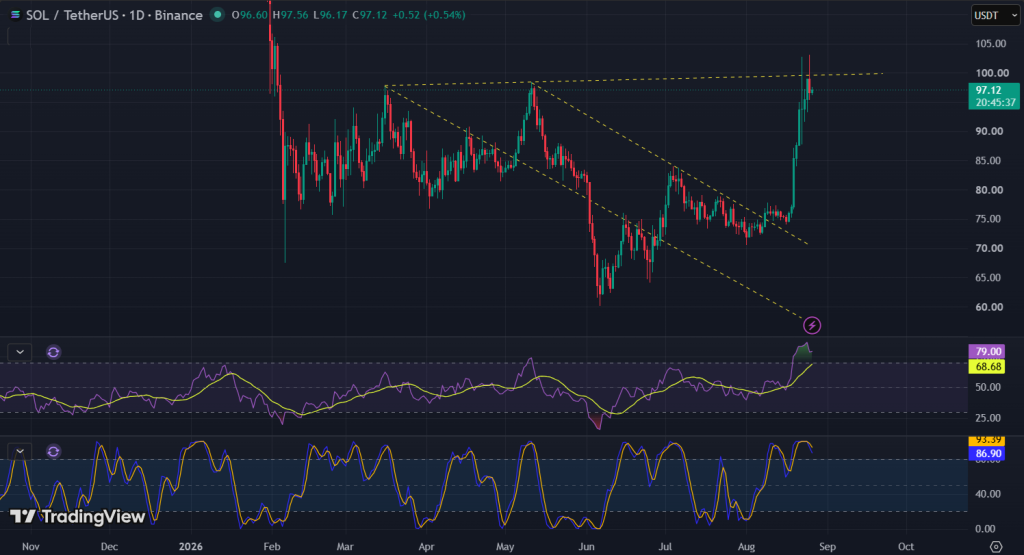Click the RSI pane refresh icon
1024x555 pixels.
54,352
